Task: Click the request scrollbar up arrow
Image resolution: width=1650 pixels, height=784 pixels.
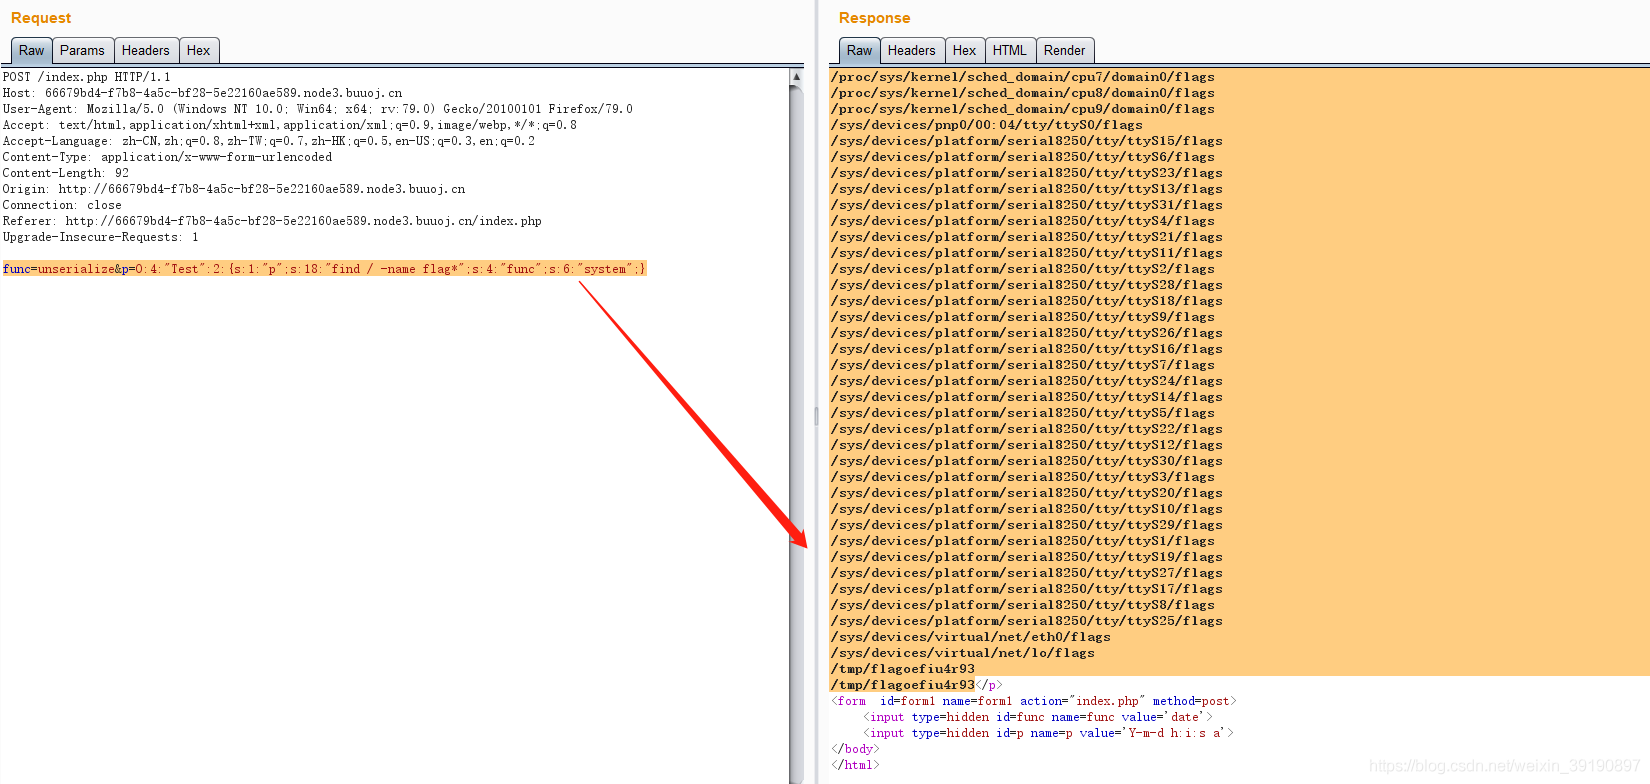Action: (x=796, y=77)
